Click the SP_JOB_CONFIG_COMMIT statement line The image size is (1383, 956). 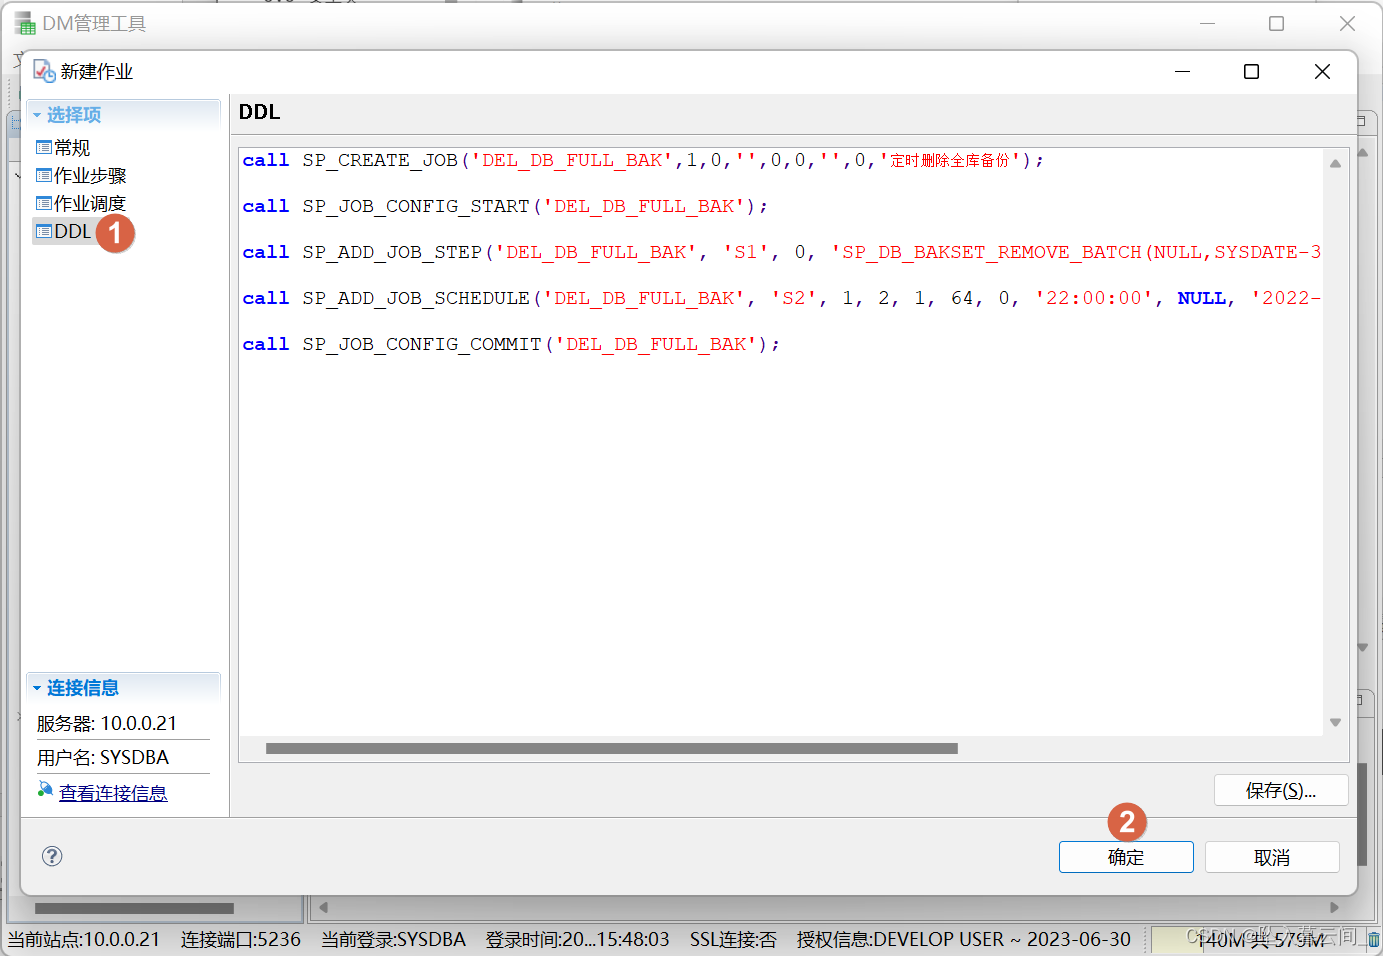(511, 344)
